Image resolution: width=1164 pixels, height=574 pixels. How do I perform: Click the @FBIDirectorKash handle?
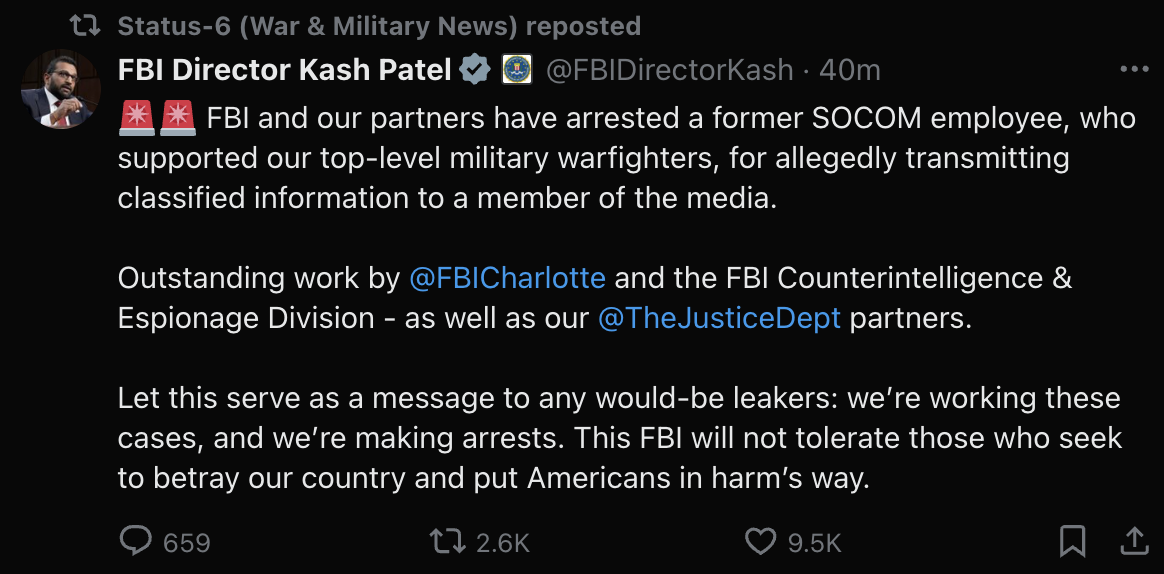click(669, 70)
